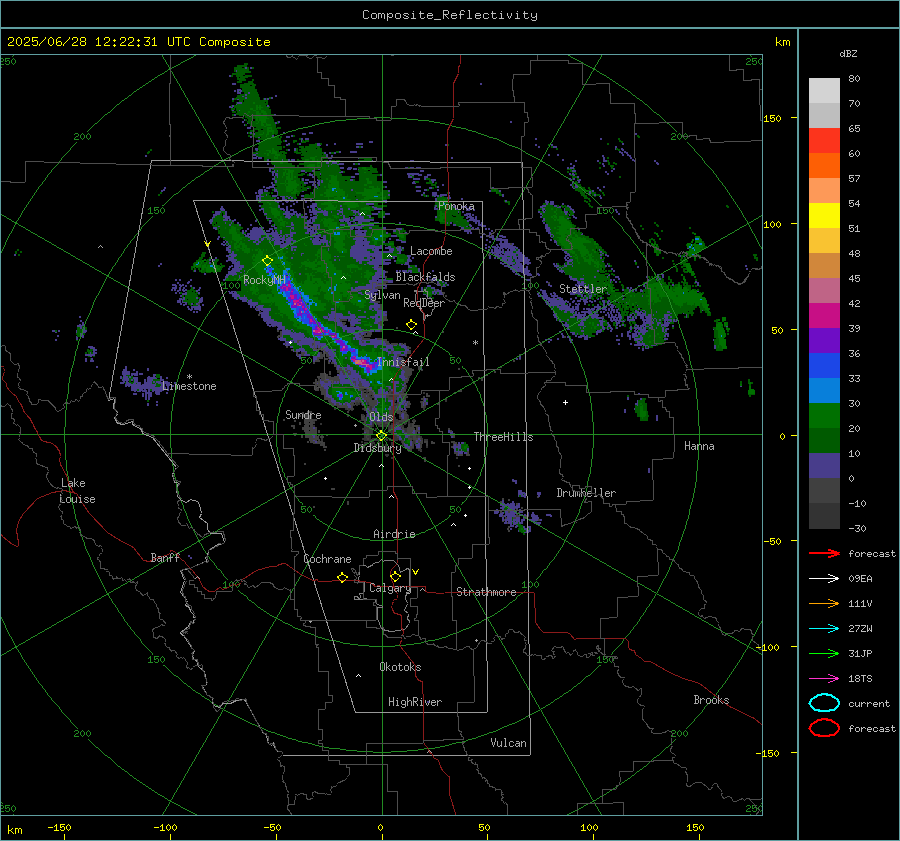
Task: Click the Banff map label
Action: [165, 557]
